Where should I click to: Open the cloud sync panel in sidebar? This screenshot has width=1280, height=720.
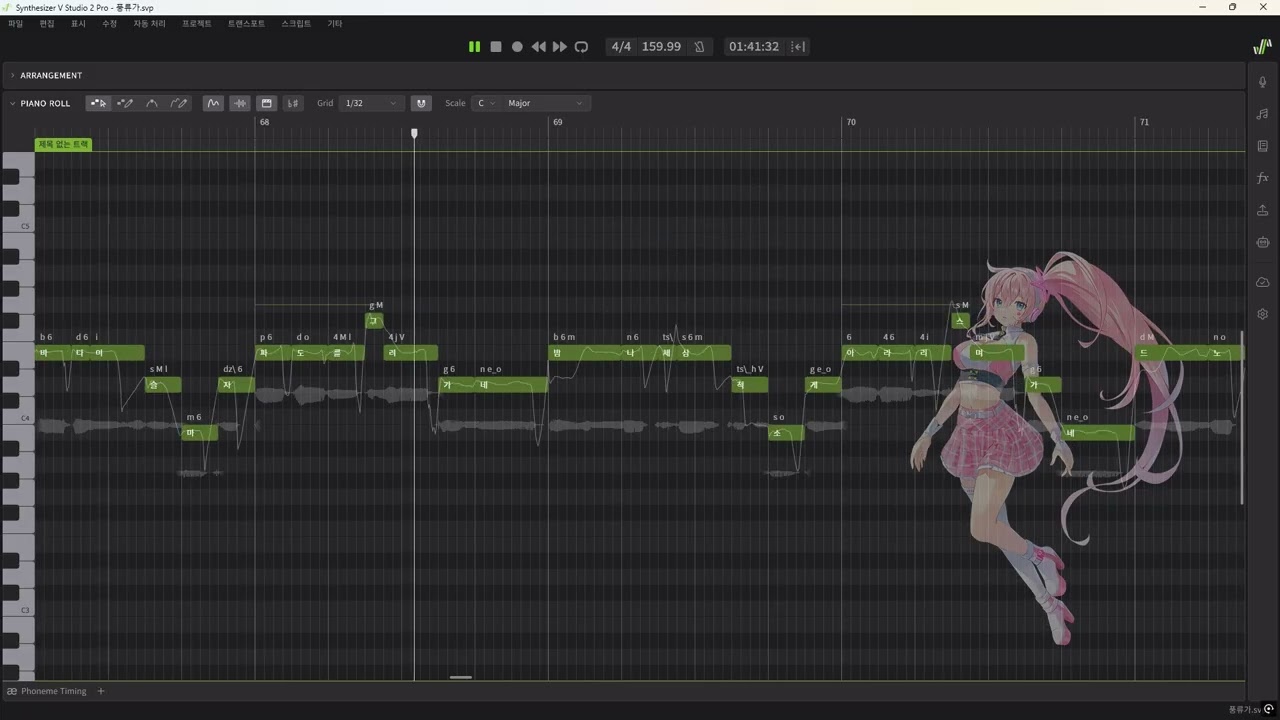point(1263,282)
